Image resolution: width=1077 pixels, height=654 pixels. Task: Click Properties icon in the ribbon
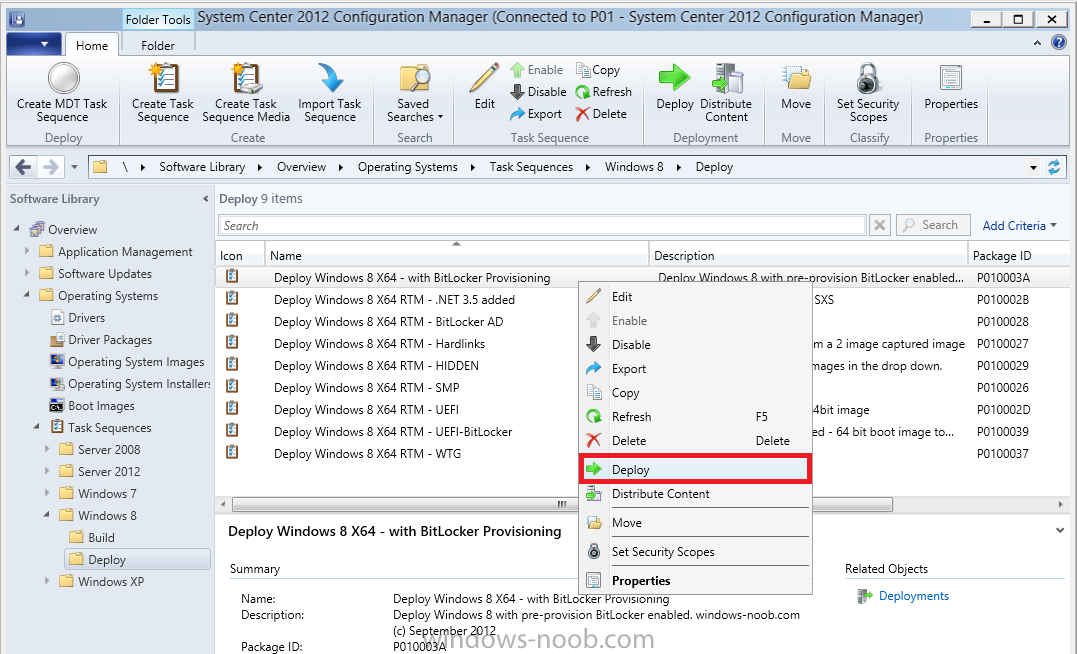951,78
